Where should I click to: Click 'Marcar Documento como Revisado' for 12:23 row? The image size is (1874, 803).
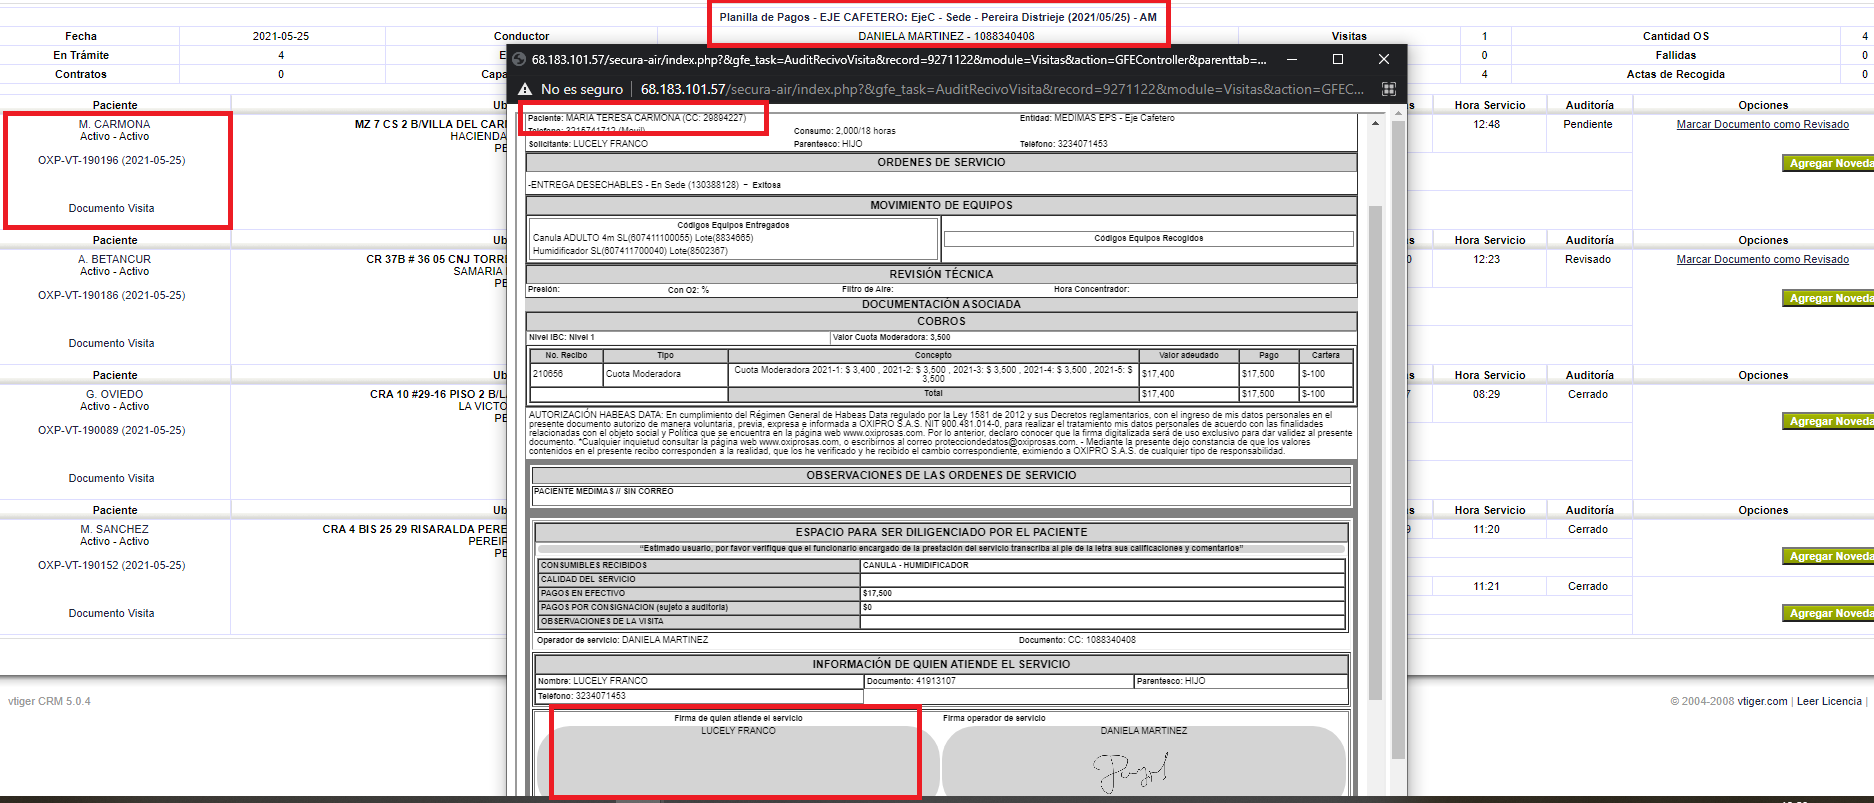click(x=1762, y=259)
